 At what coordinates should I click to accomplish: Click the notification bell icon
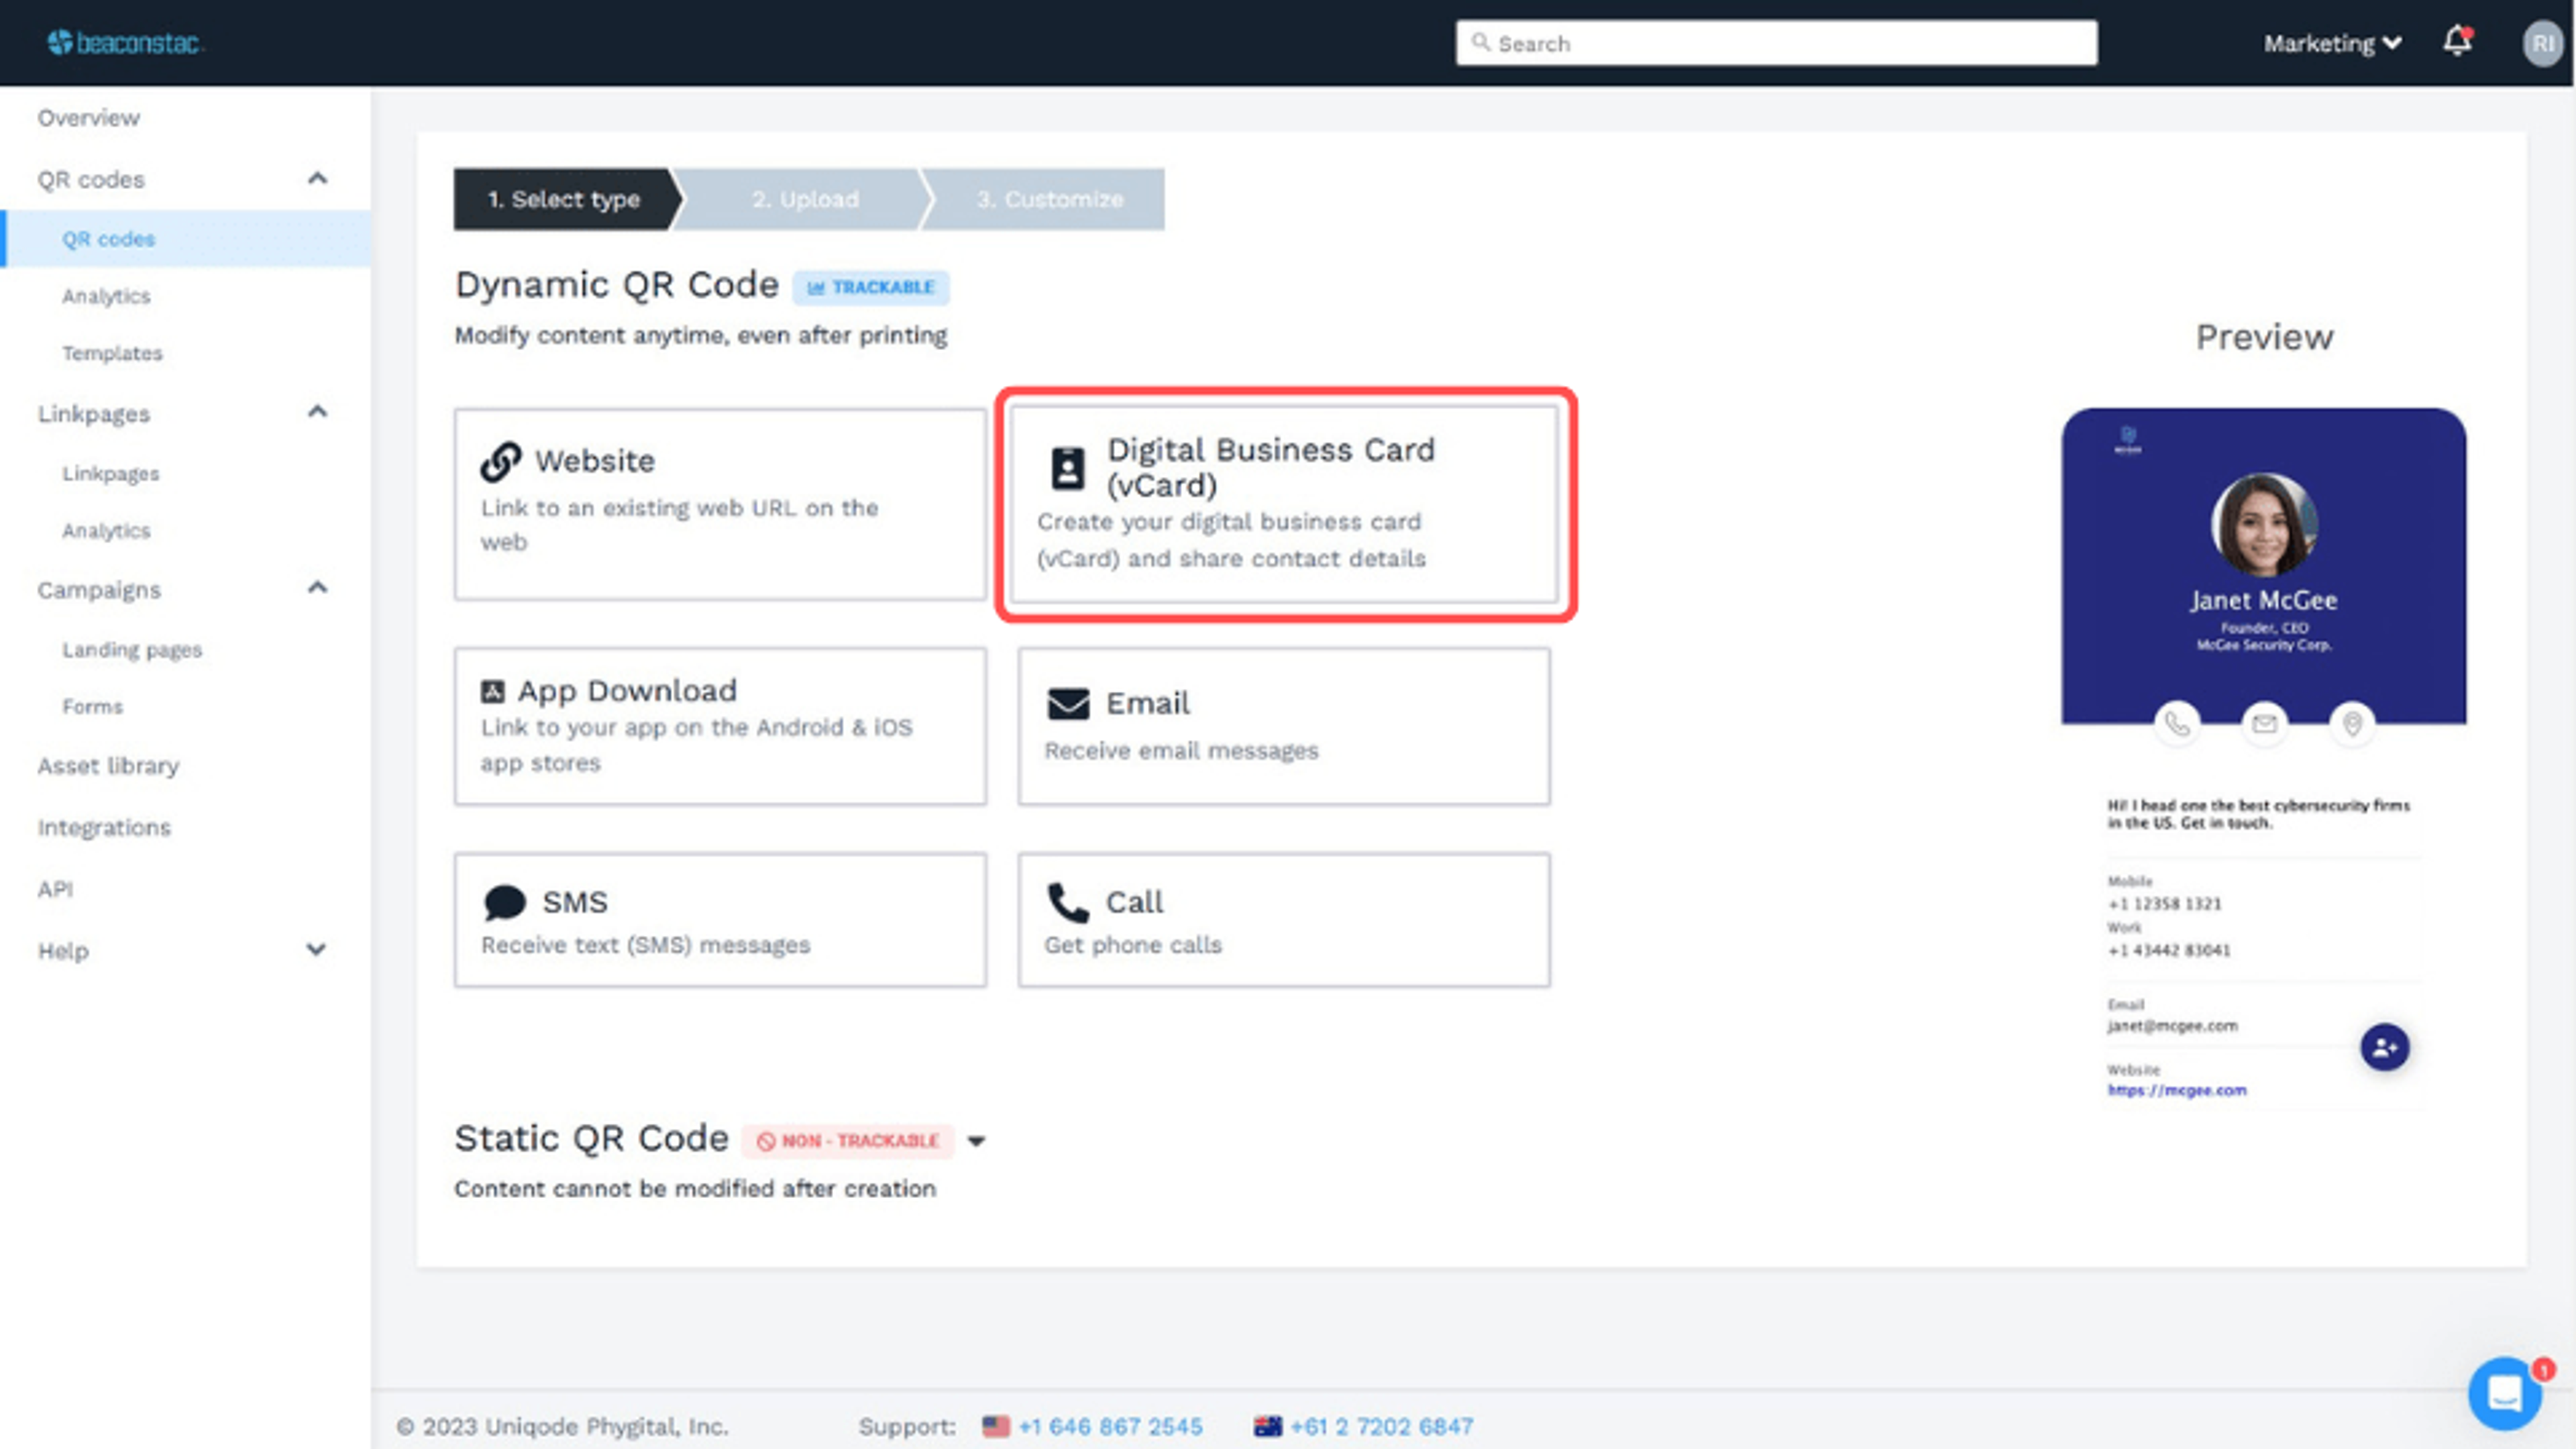coord(2456,42)
